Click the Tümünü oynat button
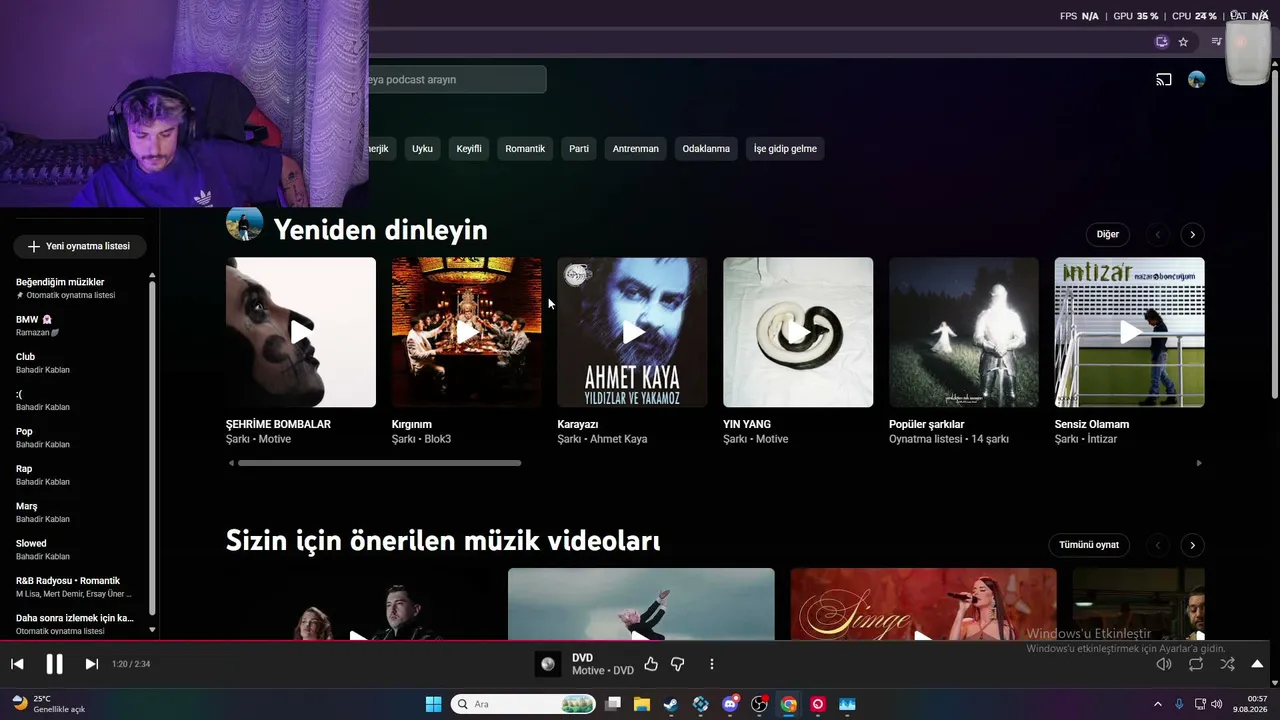Image resolution: width=1280 pixels, height=720 pixels. pos(1089,545)
